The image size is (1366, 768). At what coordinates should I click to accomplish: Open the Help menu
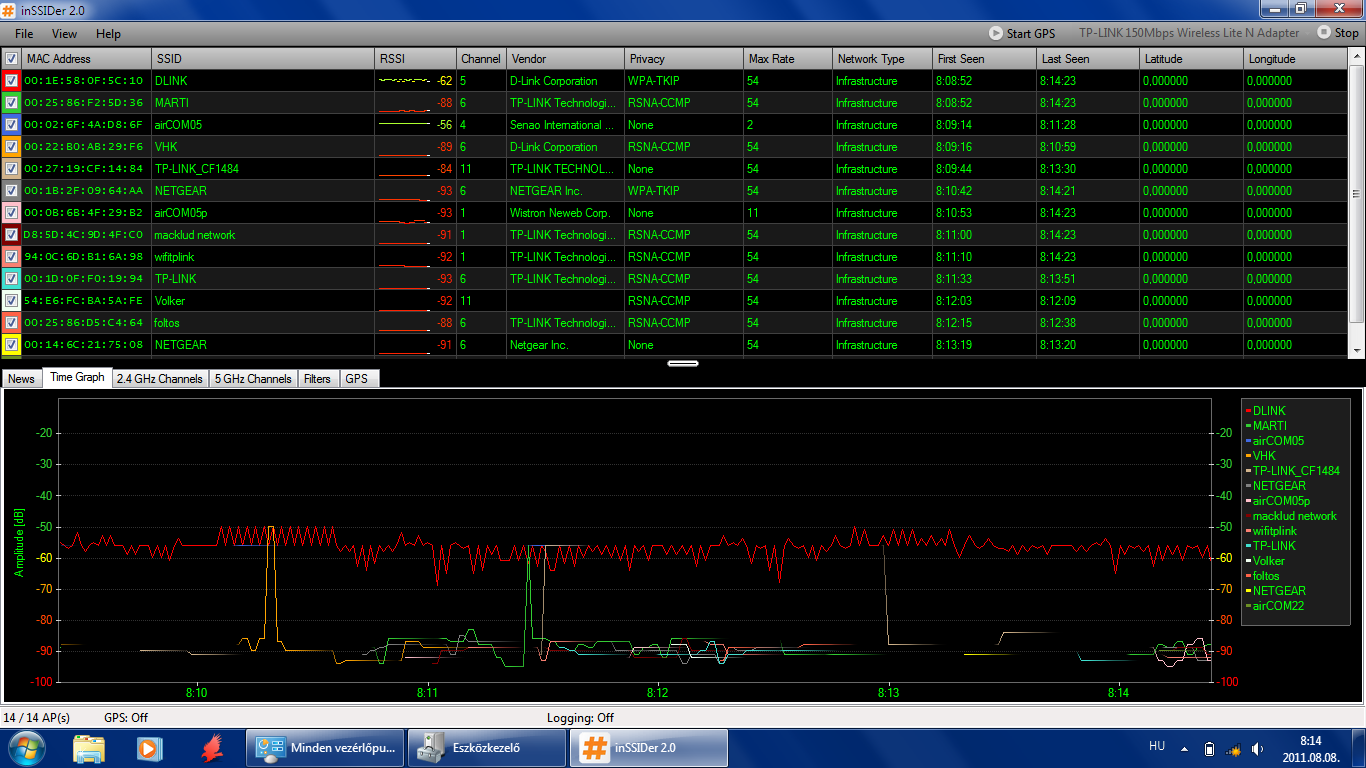[x=108, y=34]
